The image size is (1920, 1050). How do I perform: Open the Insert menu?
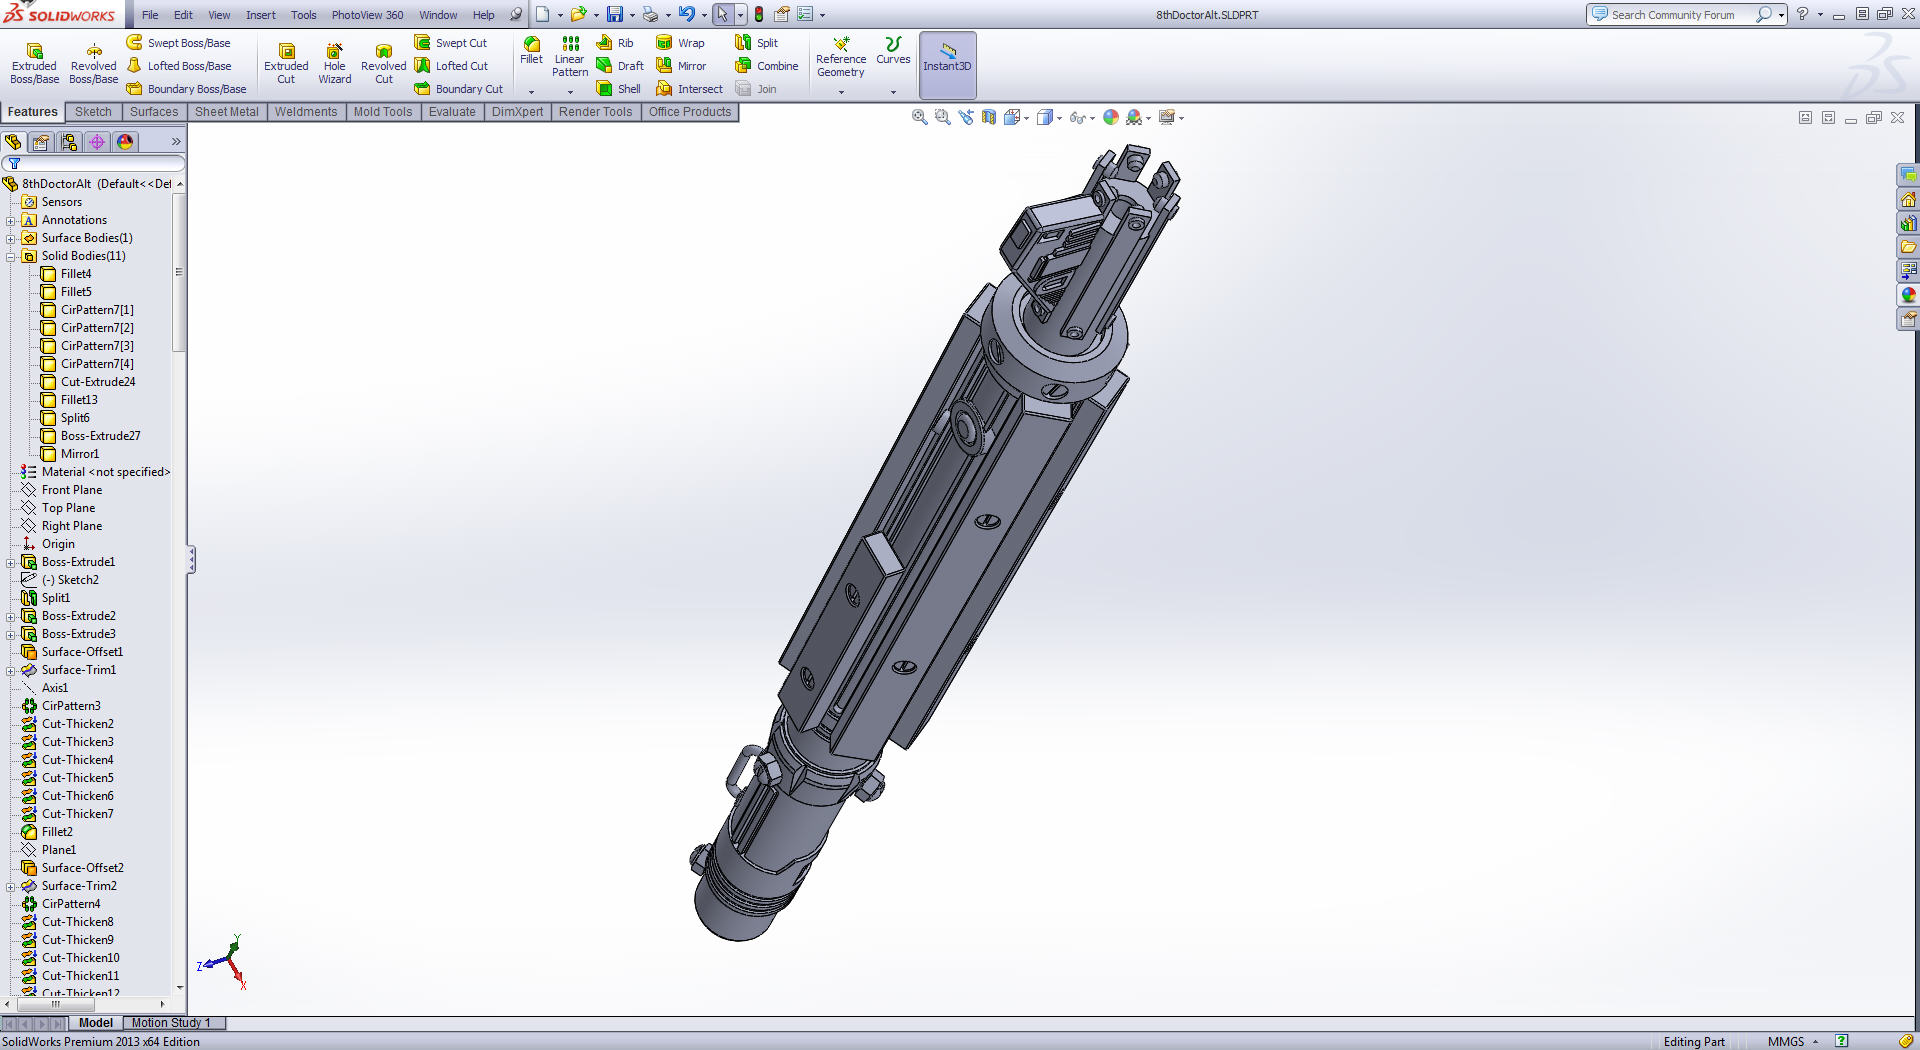(261, 15)
